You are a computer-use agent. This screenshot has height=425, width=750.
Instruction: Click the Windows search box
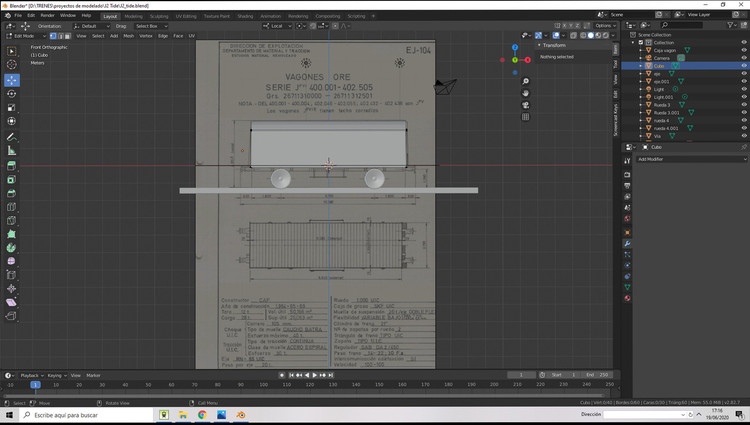[x=88, y=415]
